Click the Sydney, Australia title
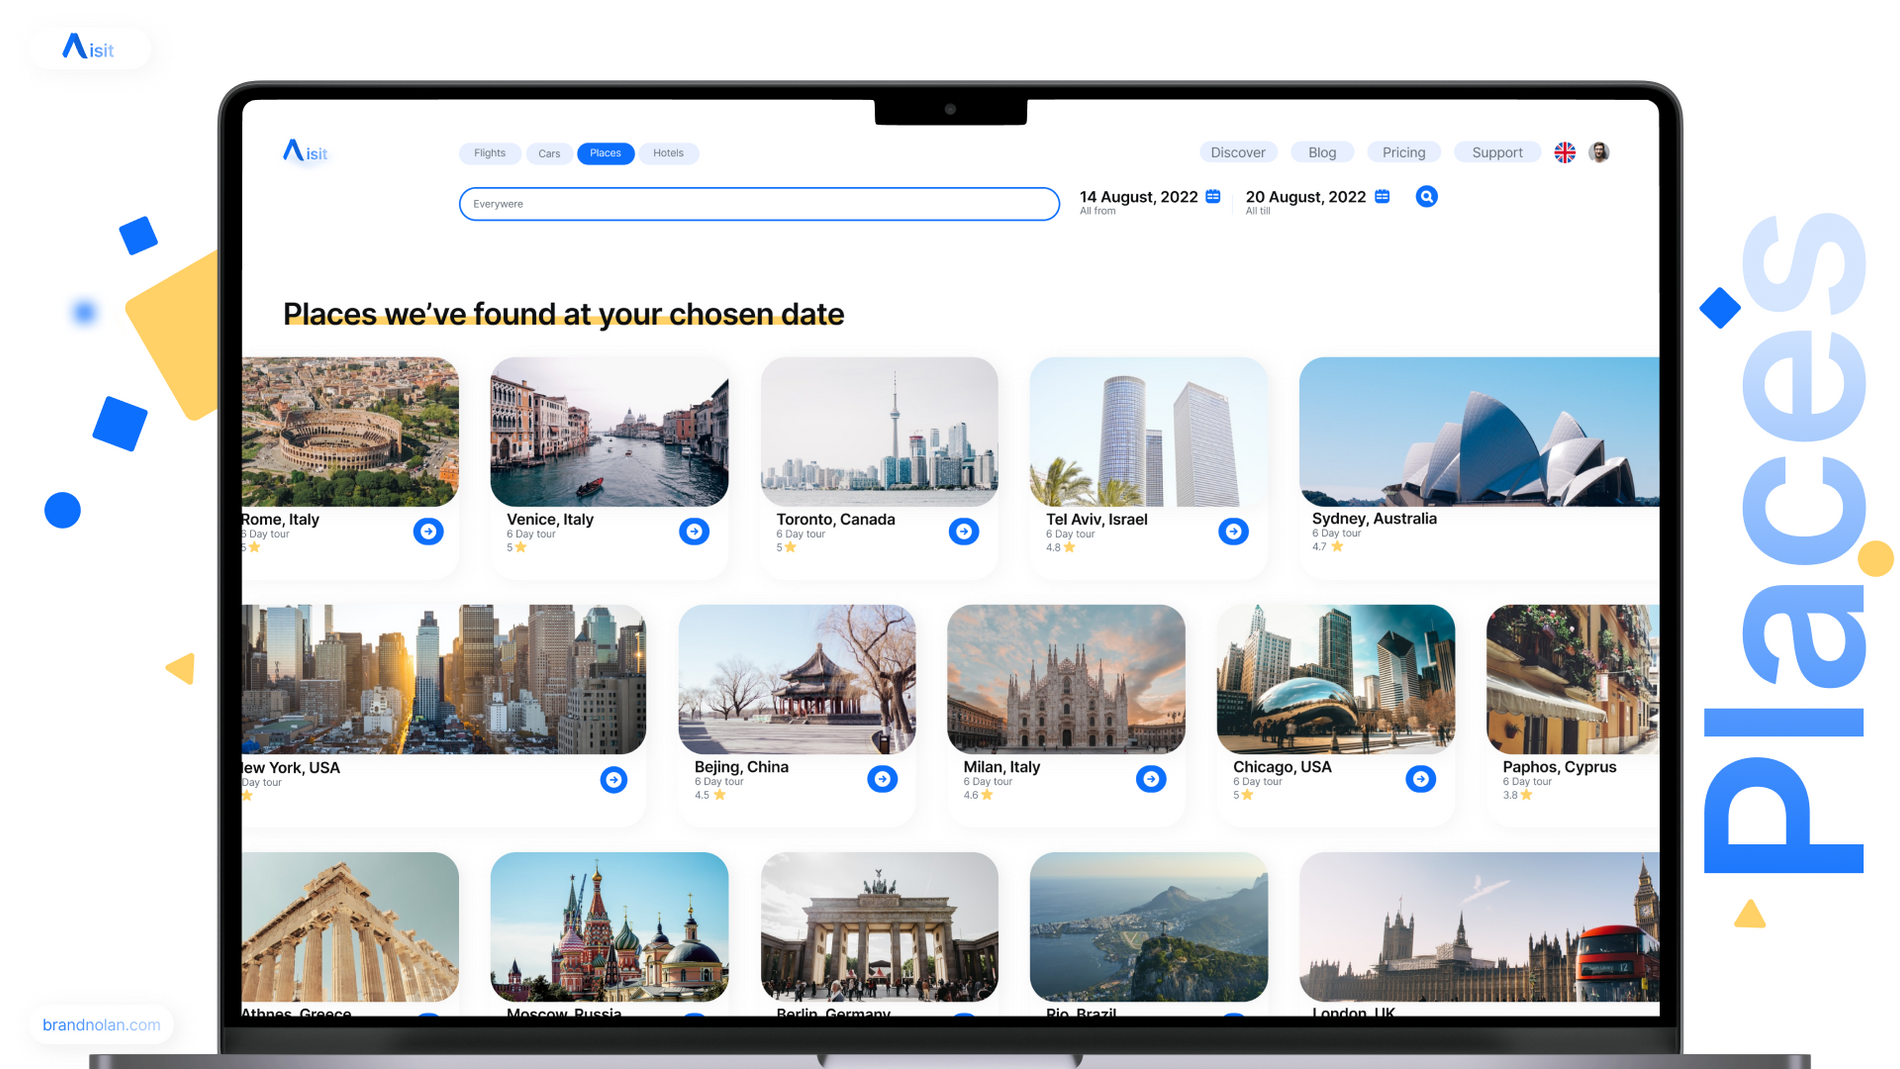The image size is (1900, 1069). point(1374,518)
